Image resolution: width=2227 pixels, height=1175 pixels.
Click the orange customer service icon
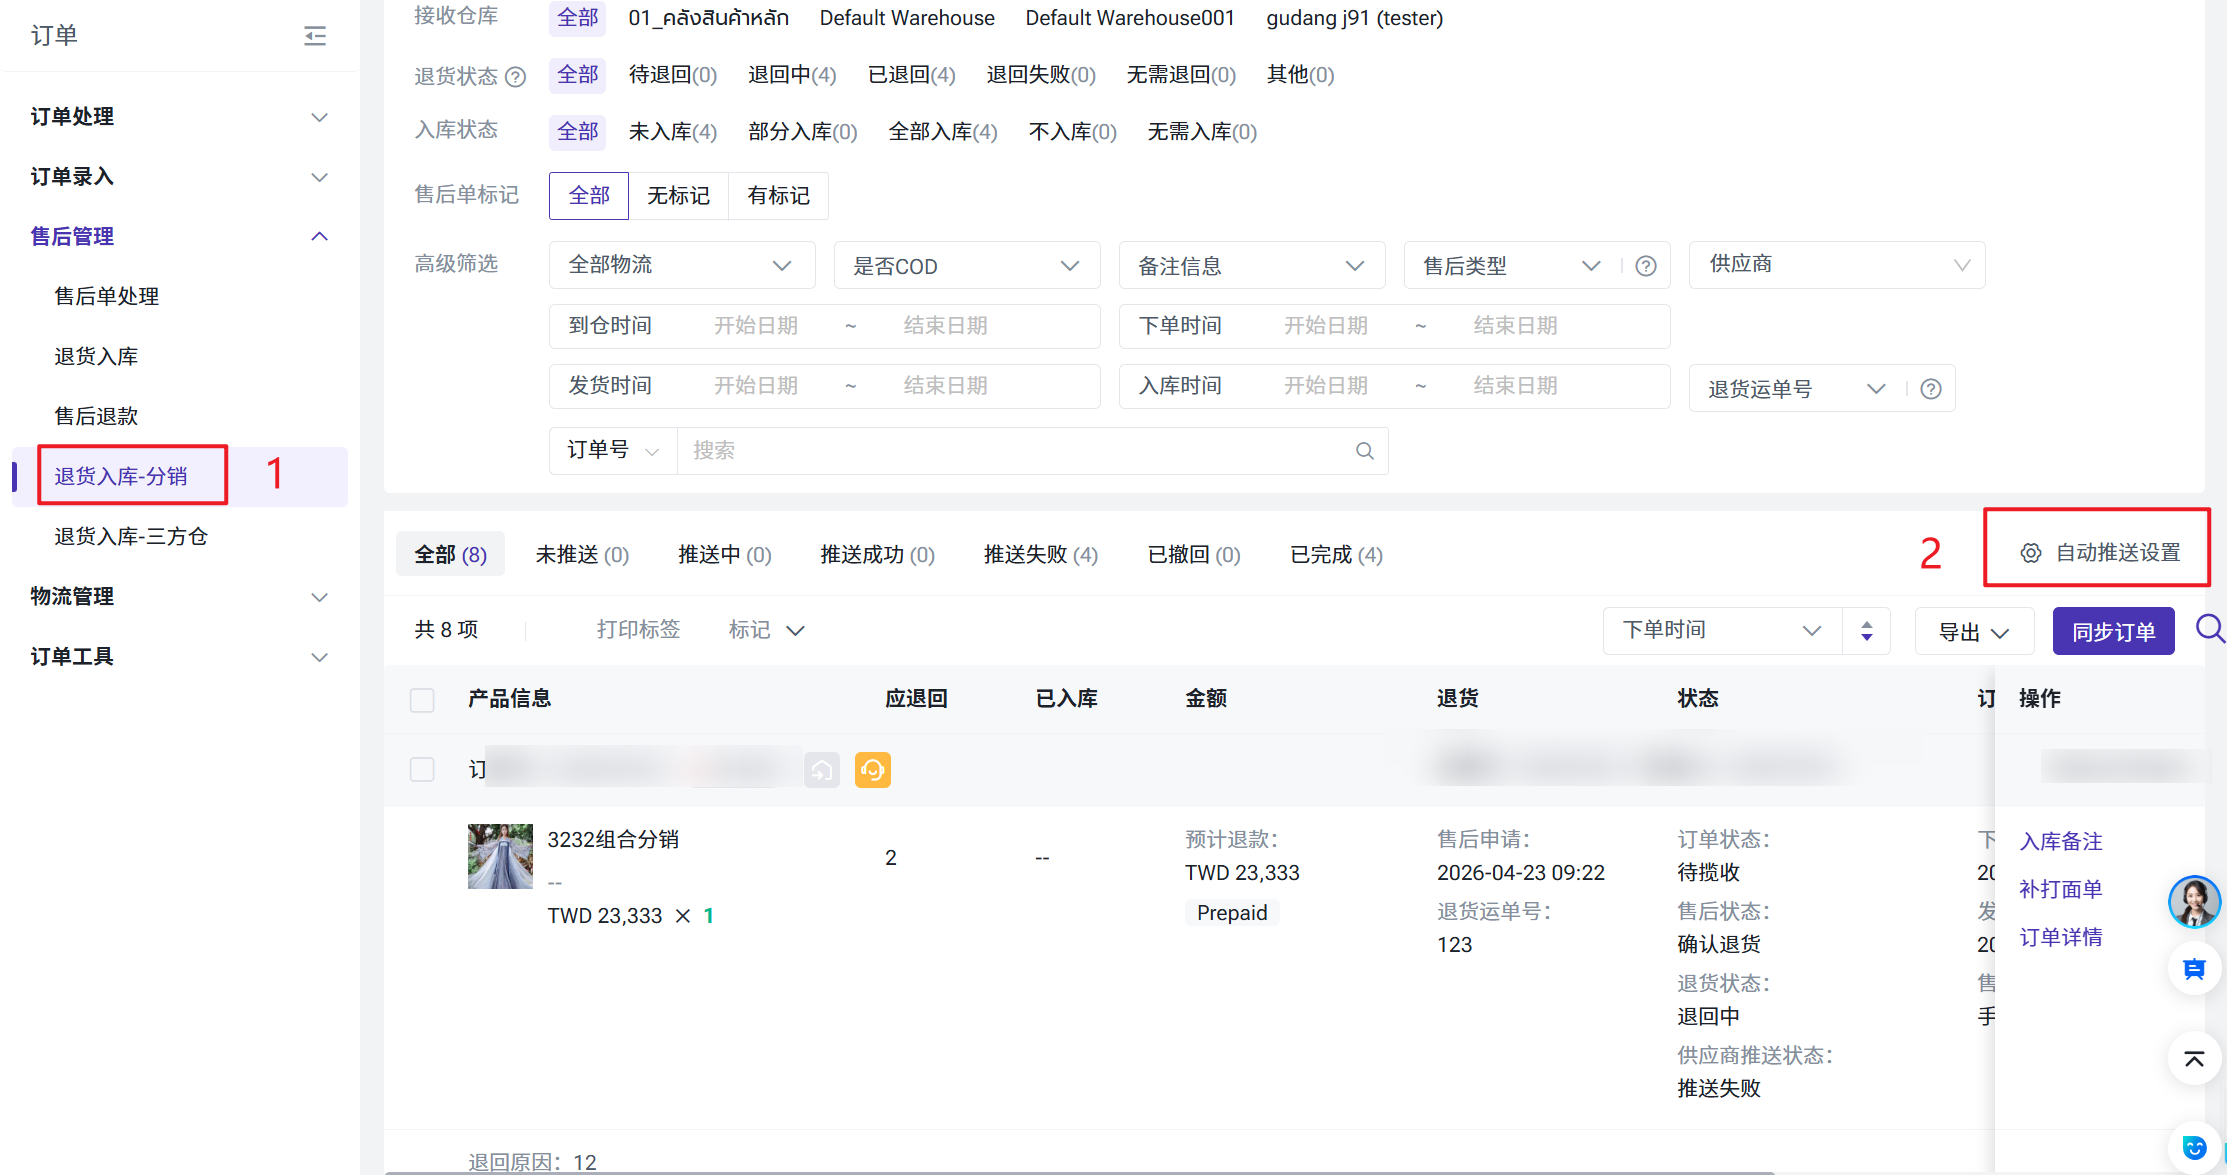872,770
